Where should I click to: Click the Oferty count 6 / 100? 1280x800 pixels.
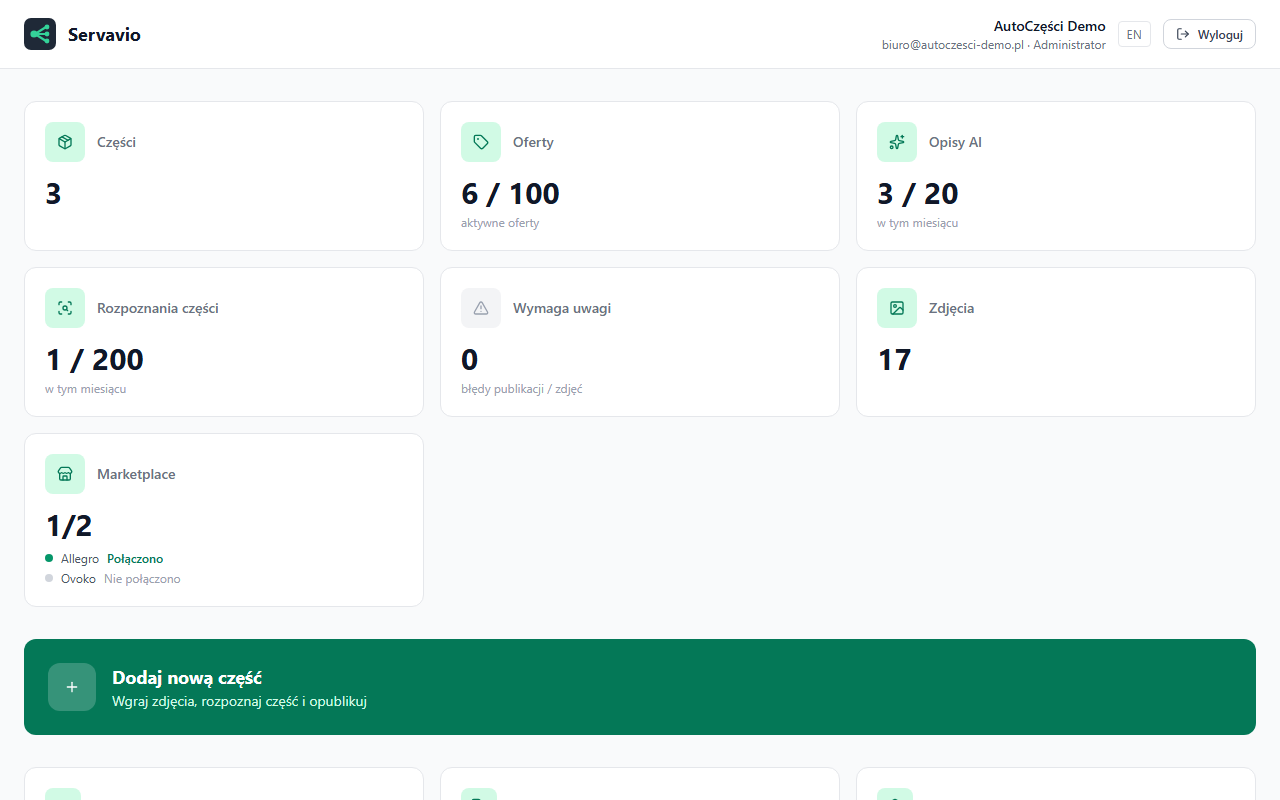coord(510,193)
